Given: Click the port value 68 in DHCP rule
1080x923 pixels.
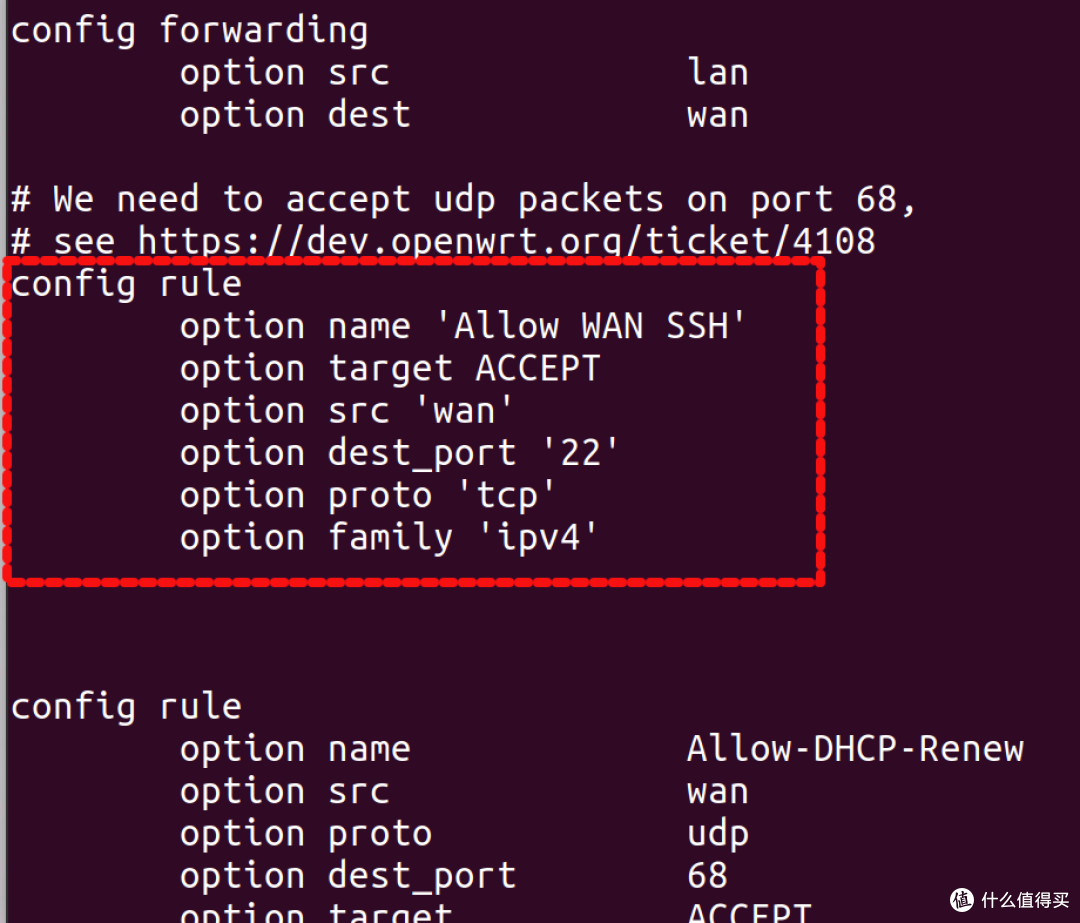Looking at the screenshot, I should (x=707, y=876).
